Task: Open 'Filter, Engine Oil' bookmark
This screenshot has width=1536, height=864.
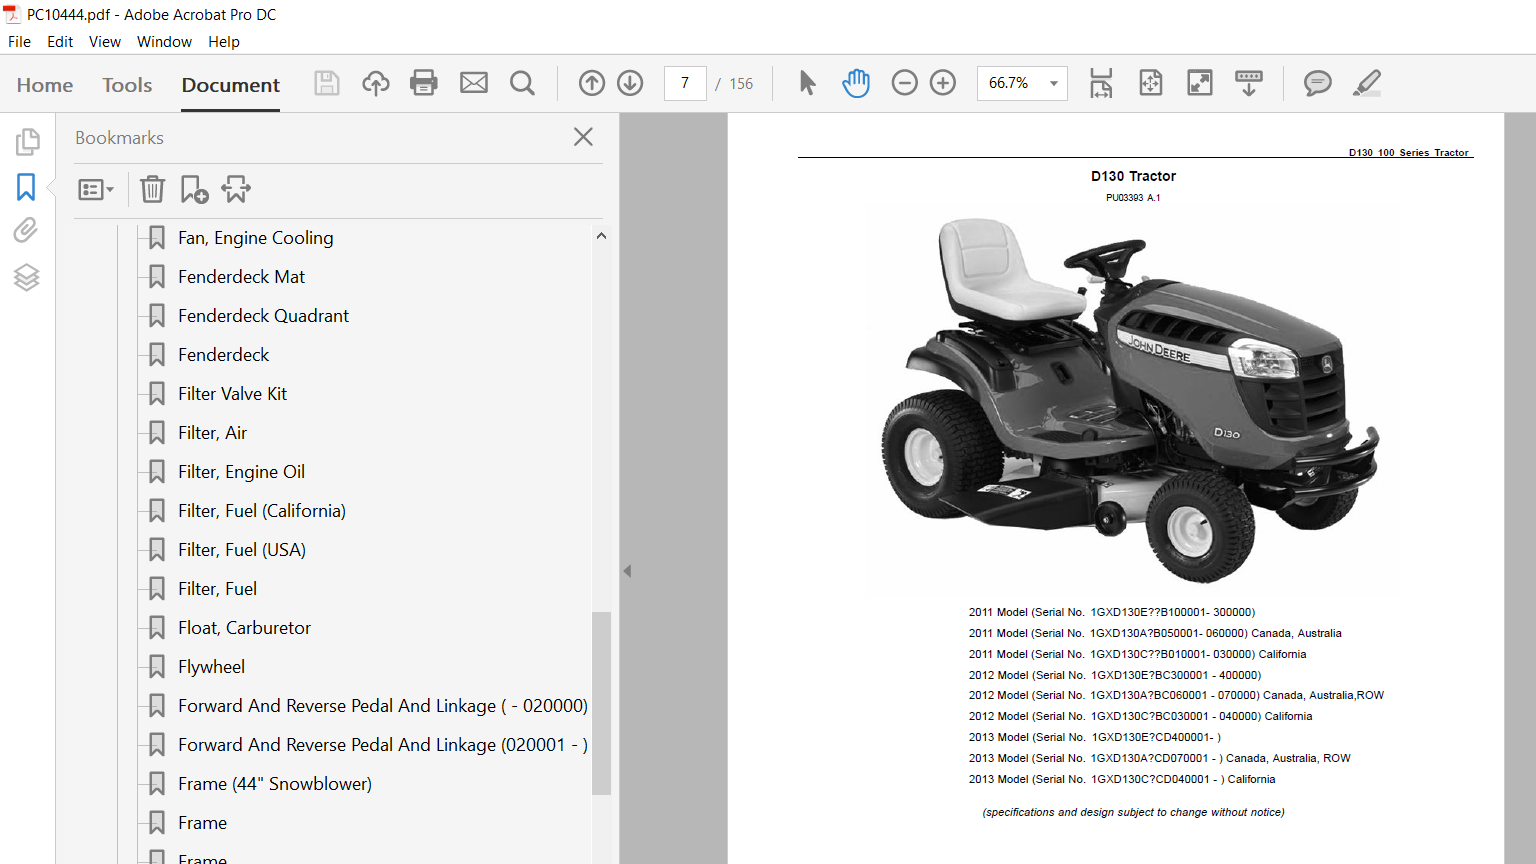Action: coord(242,472)
